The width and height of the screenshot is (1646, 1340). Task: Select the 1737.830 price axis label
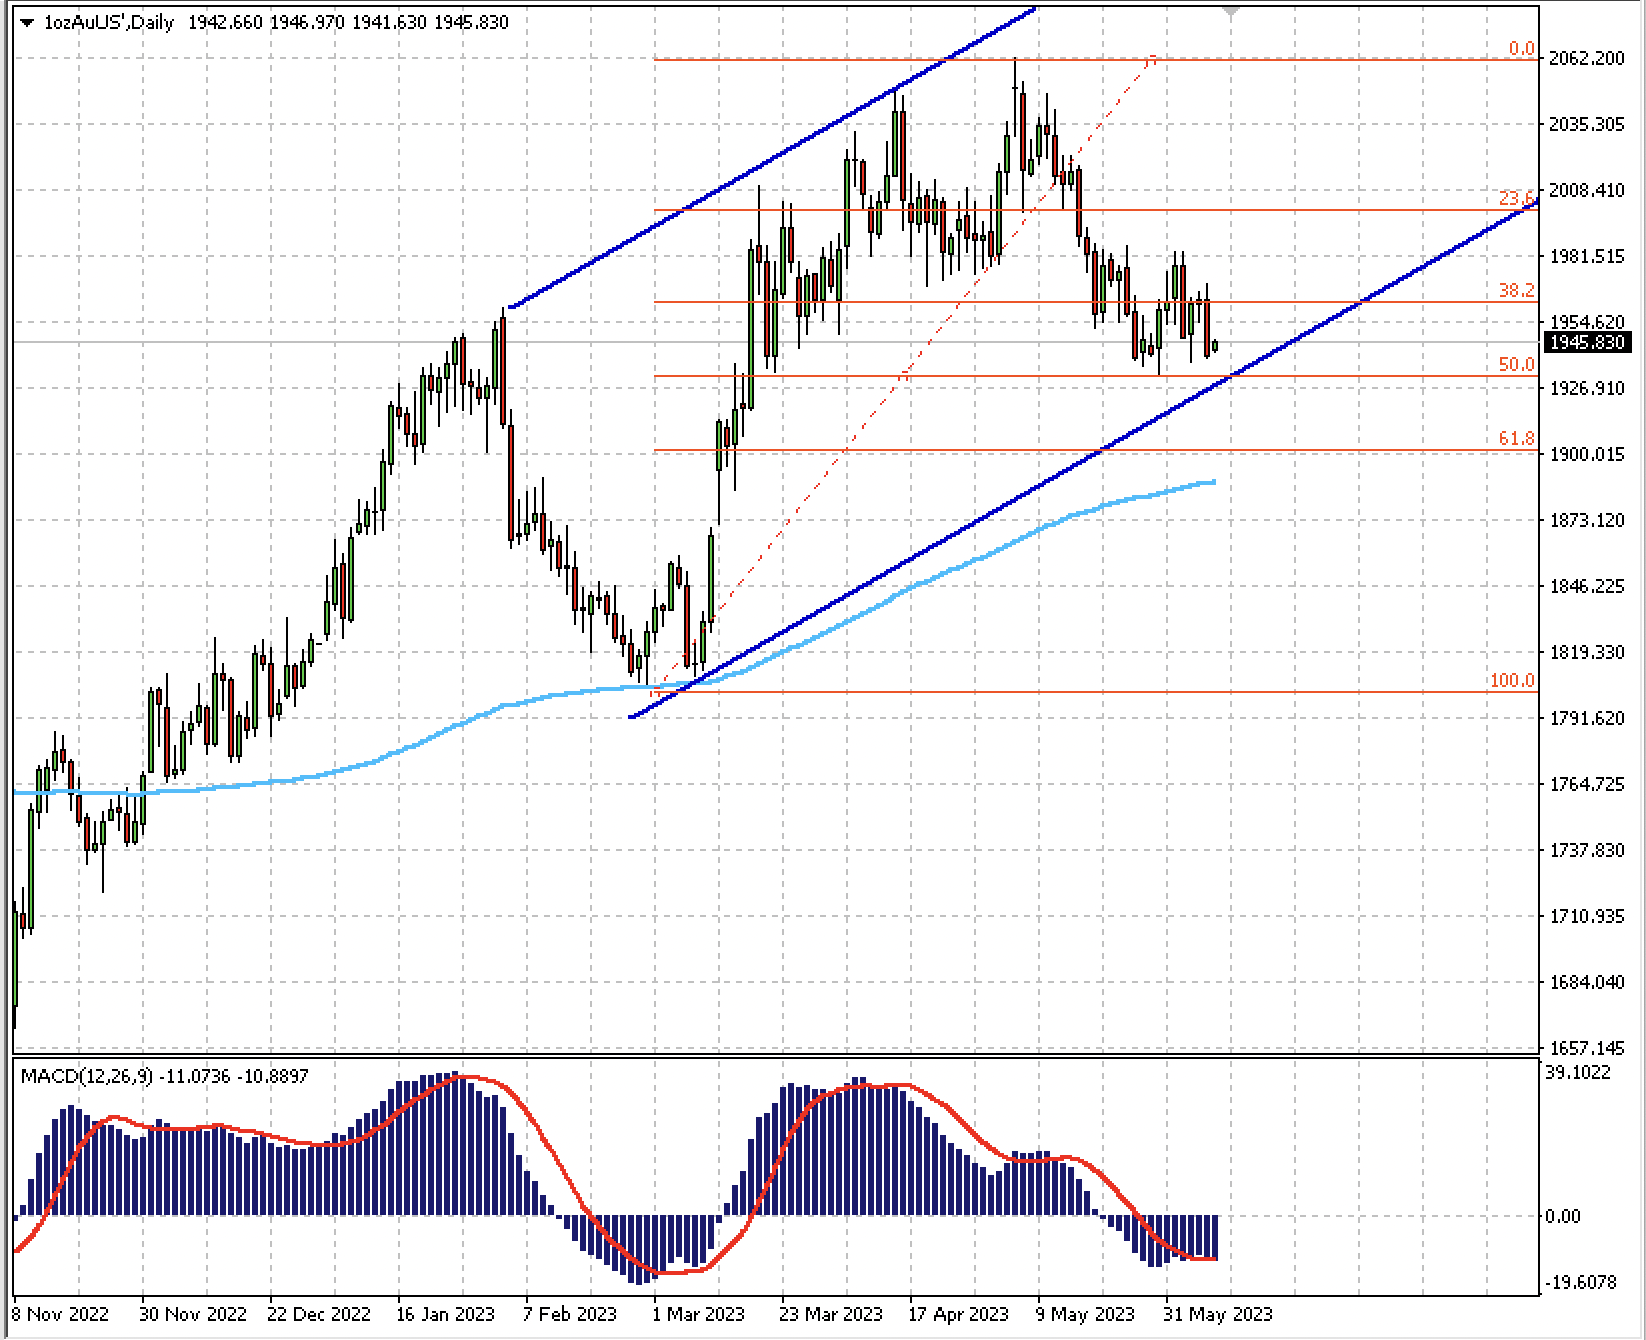coord(1587,850)
